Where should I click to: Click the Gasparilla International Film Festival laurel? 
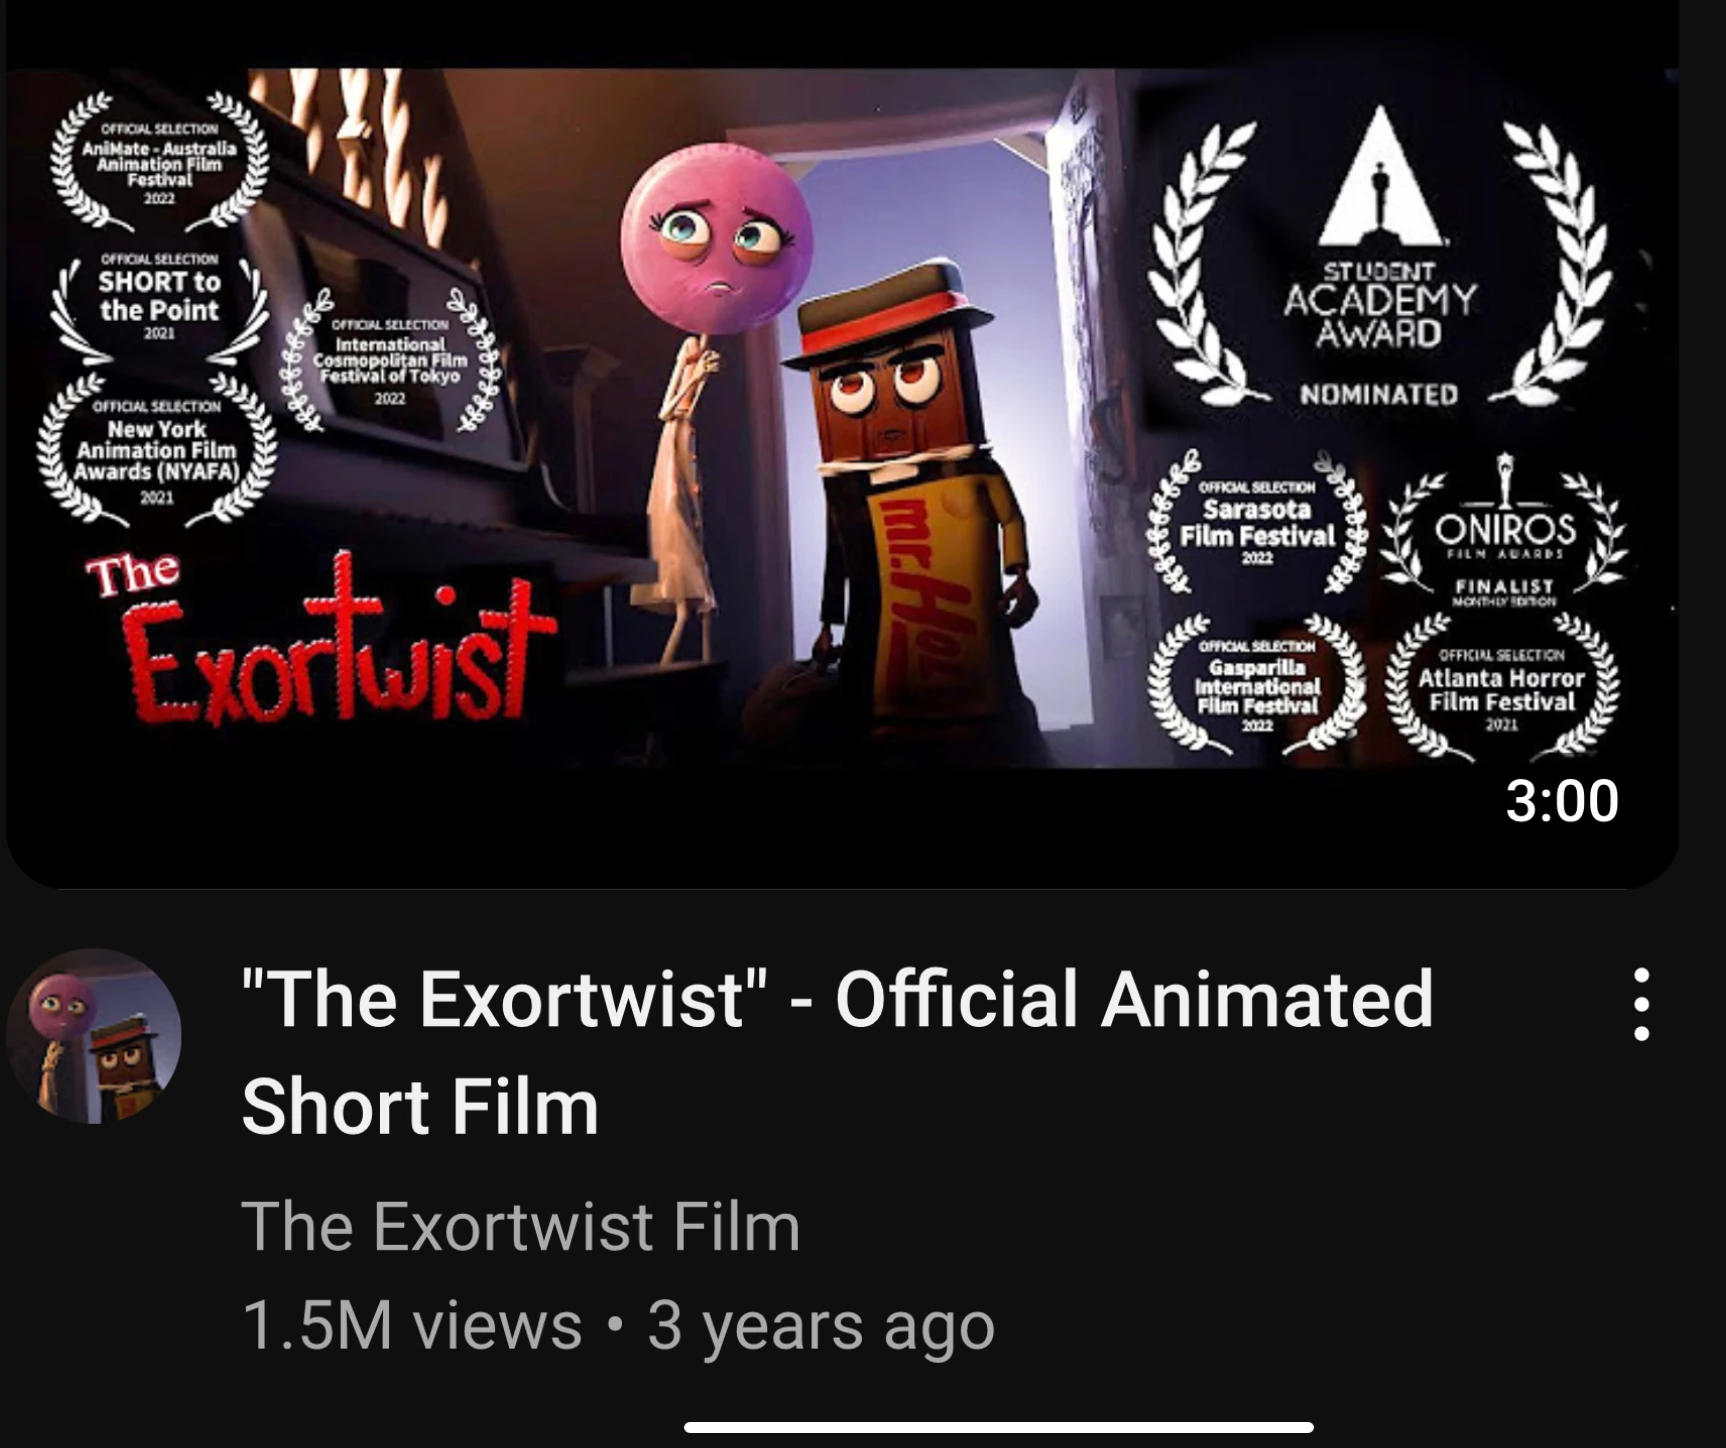pos(1256,682)
